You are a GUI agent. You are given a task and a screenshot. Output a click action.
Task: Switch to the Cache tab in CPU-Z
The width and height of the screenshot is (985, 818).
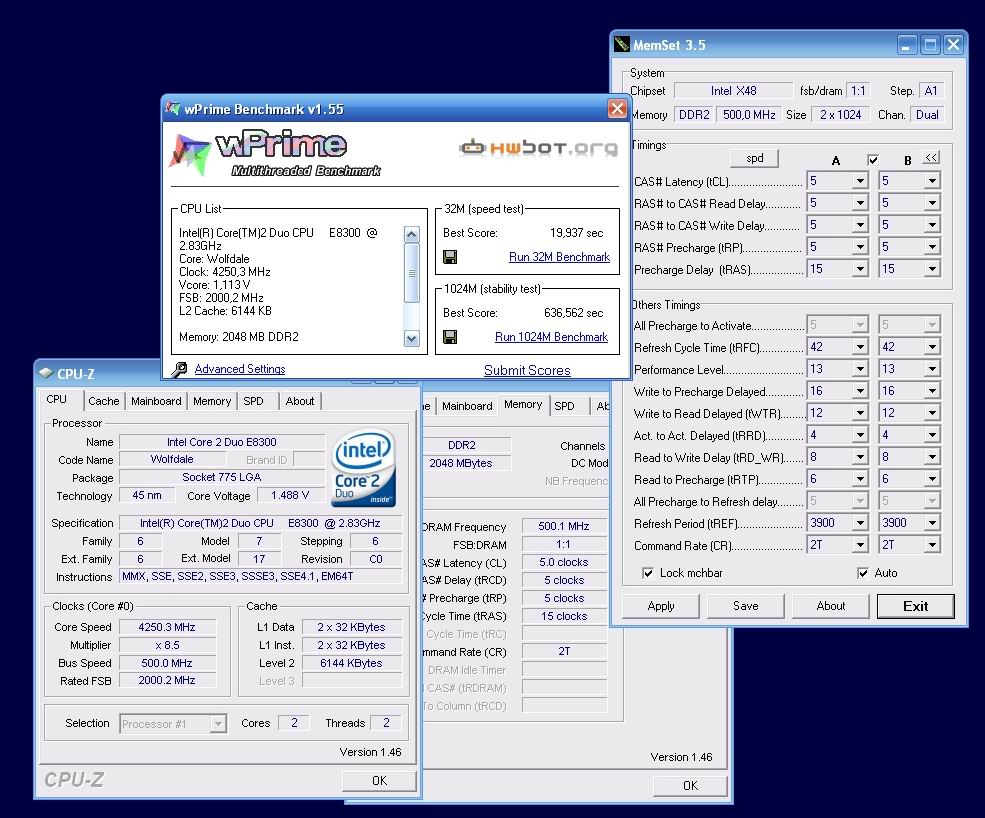104,401
